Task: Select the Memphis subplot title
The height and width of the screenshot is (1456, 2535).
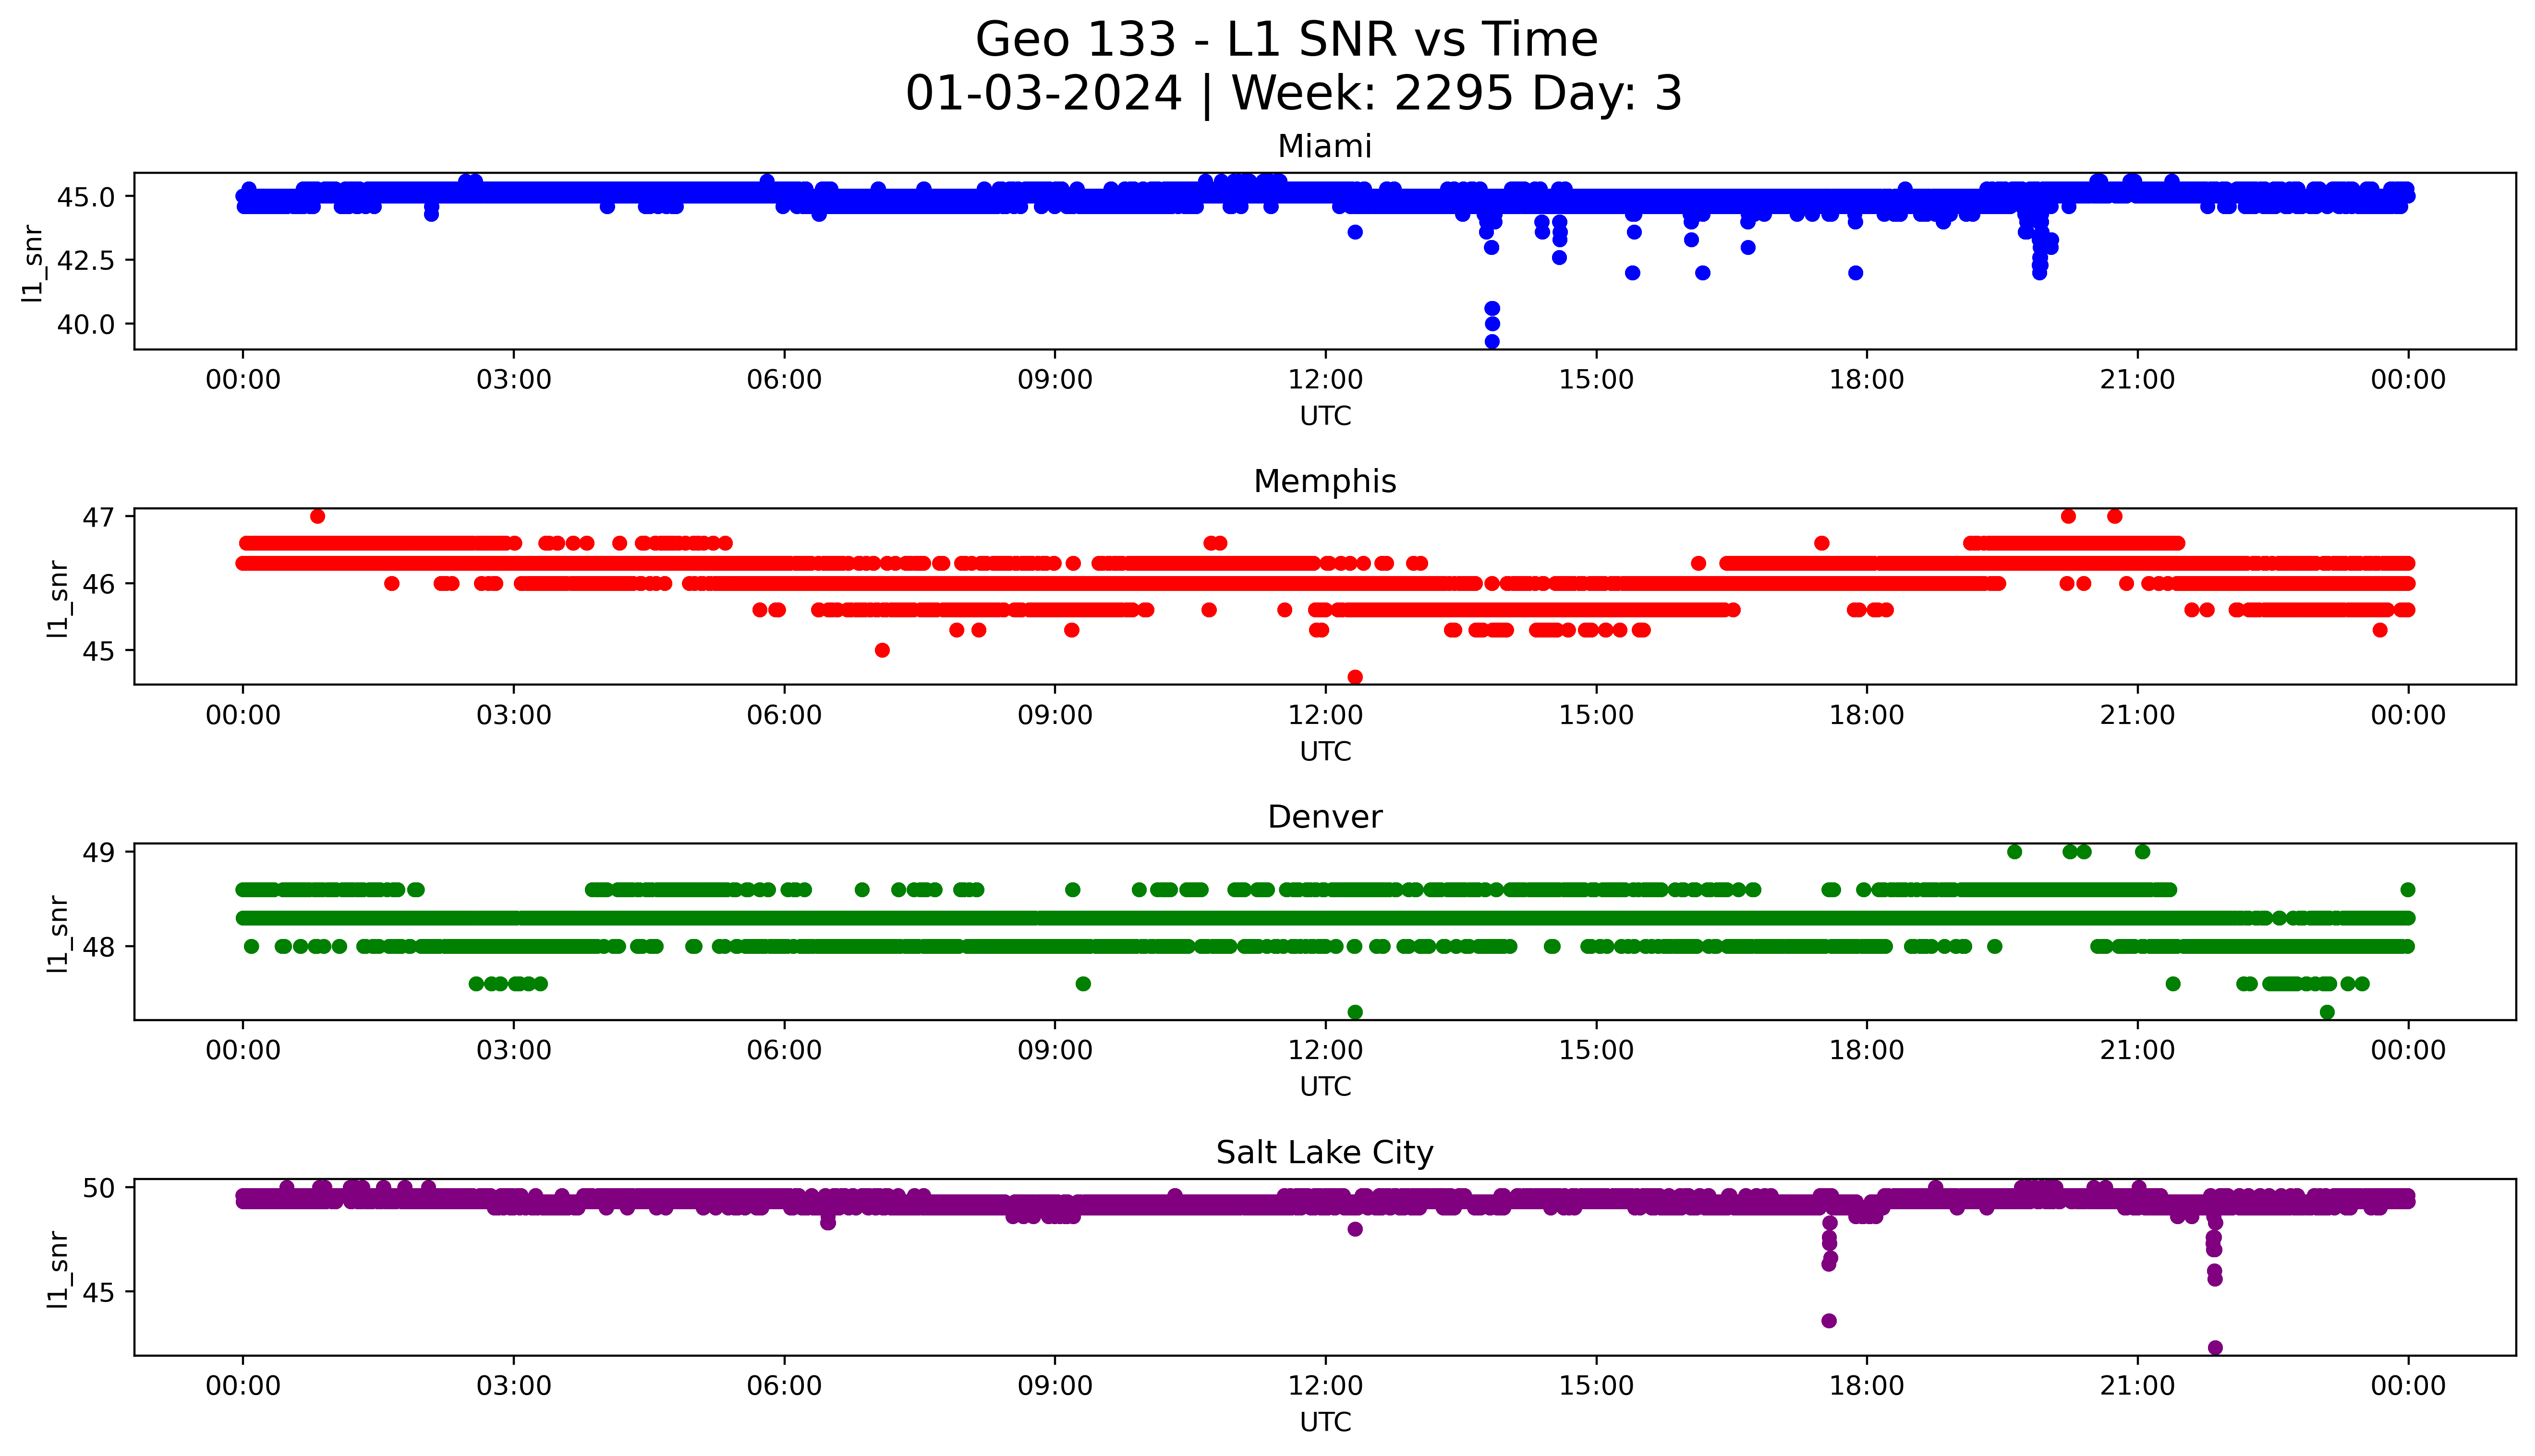Action: click(1324, 482)
